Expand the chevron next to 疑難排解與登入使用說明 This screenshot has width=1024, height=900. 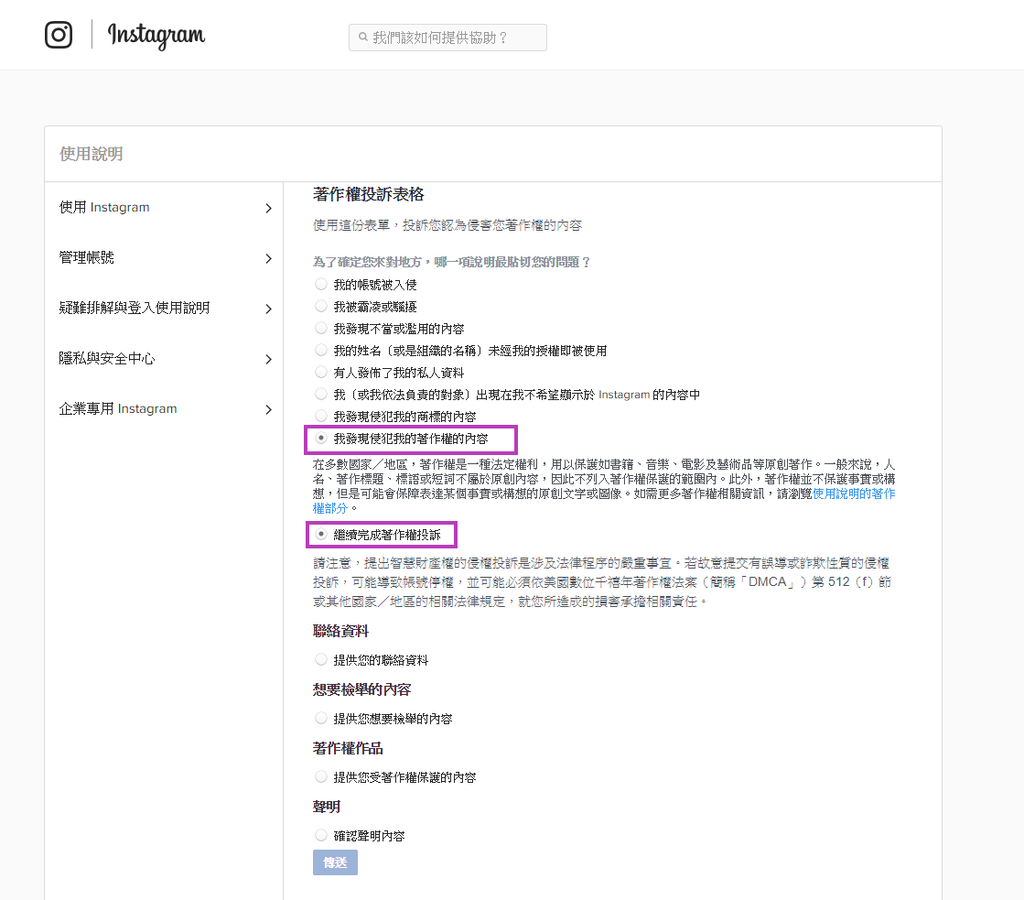[268, 309]
